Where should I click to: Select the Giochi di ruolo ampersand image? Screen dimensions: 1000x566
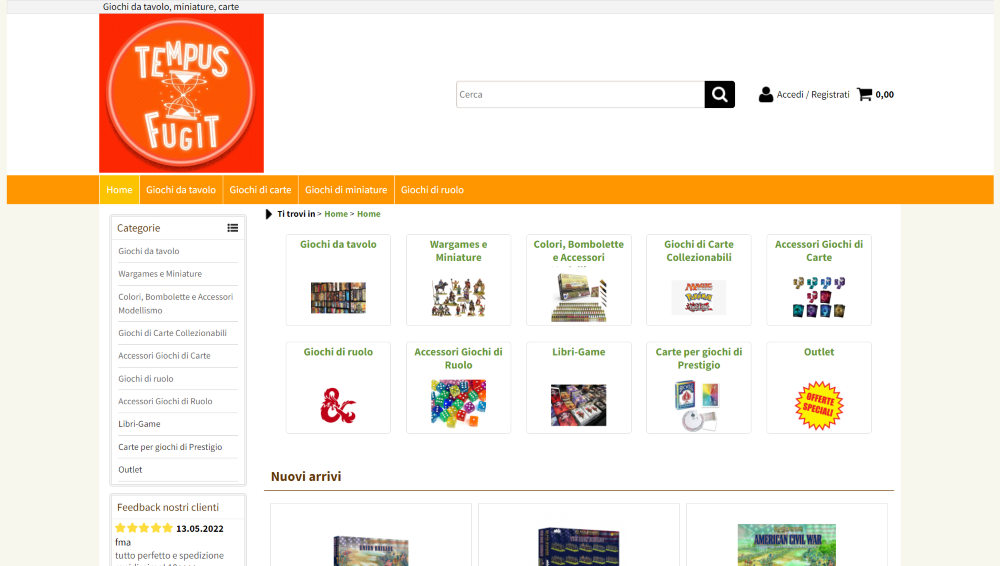[338, 406]
